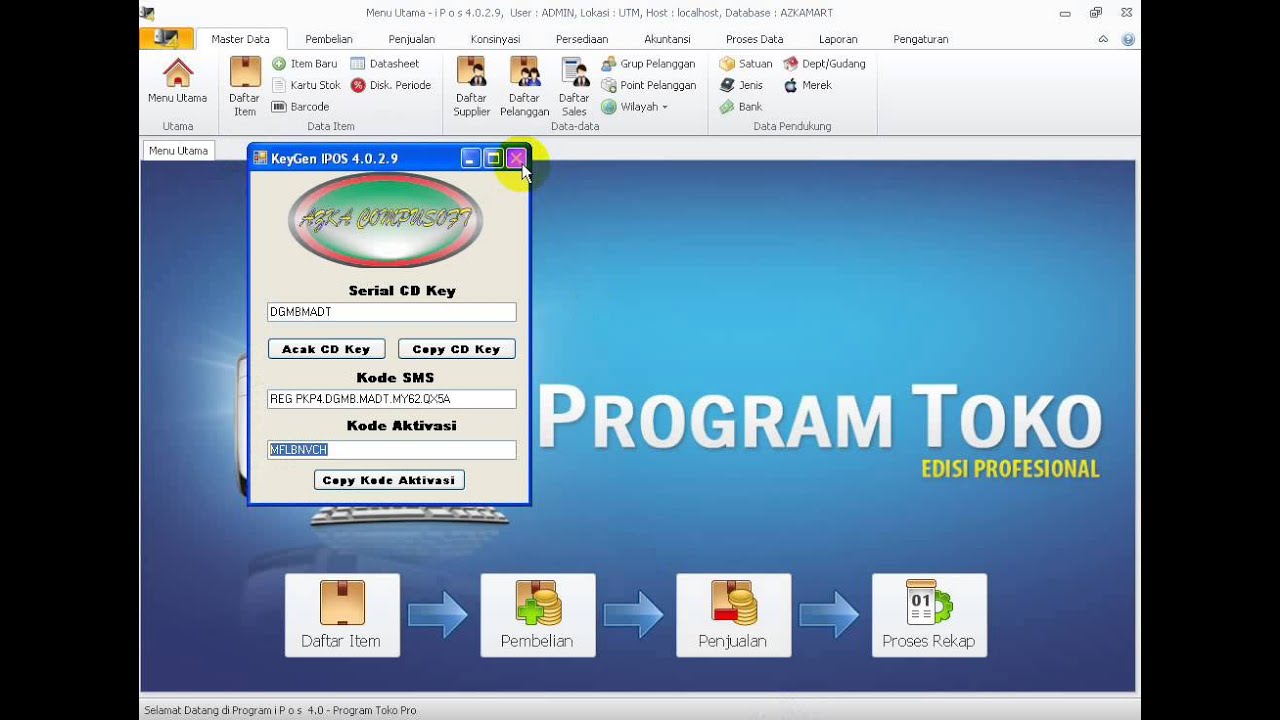
Task: Switch to the Persediaan ribbon tab
Action: click(x=582, y=39)
